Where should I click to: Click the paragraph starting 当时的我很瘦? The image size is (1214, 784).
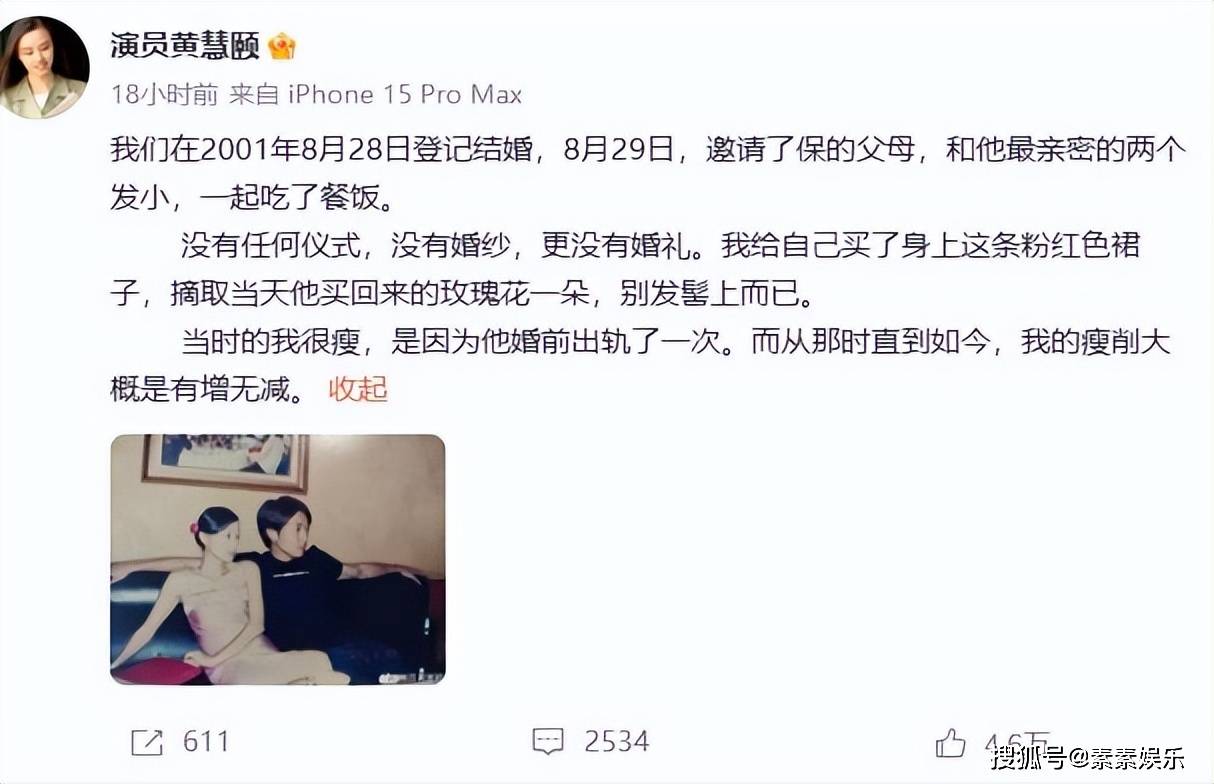pyautogui.click(x=640, y=365)
